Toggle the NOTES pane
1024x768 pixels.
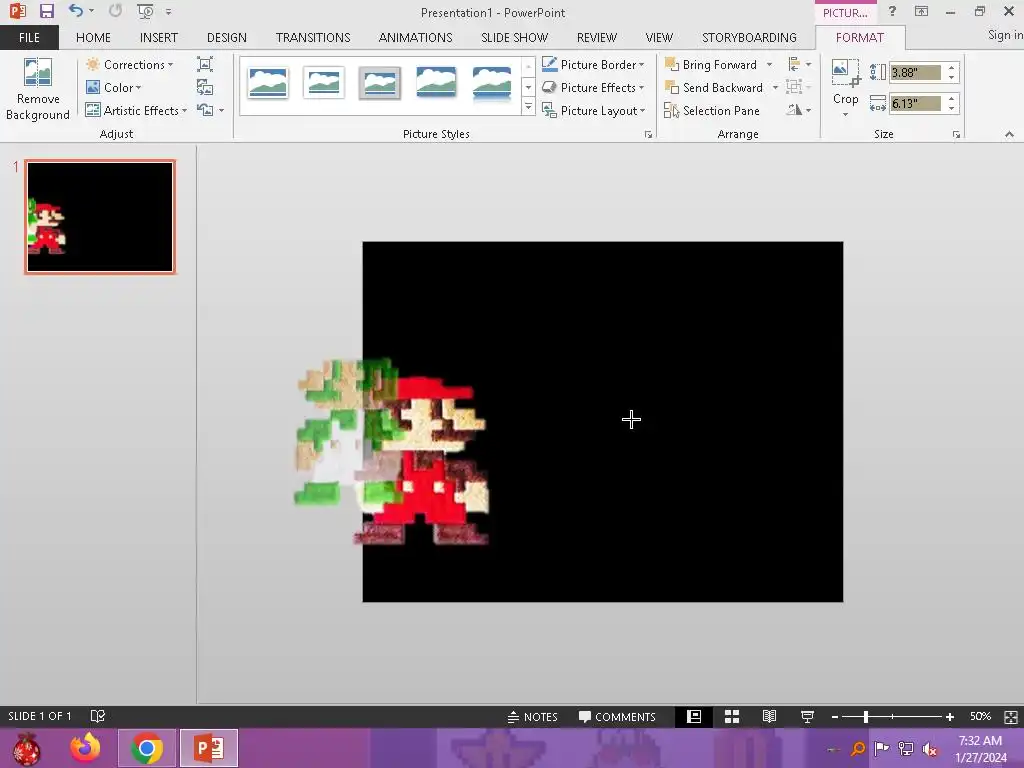pos(533,716)
